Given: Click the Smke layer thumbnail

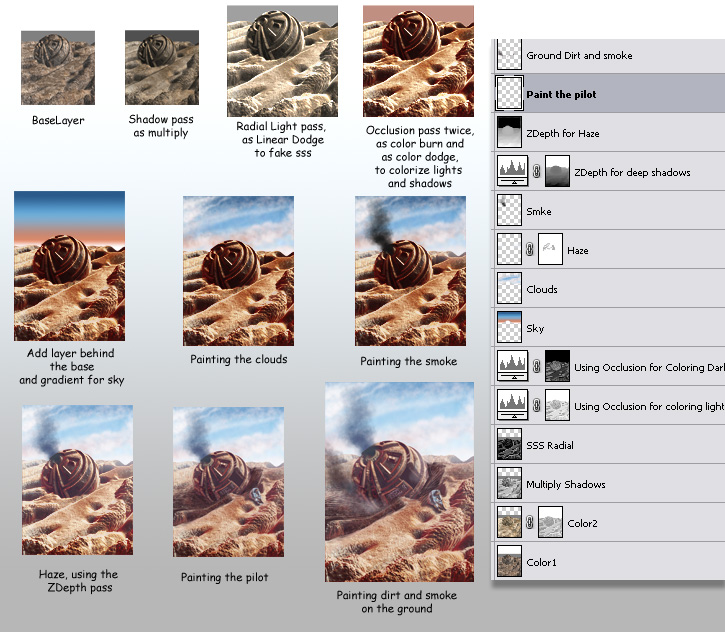Looking at the screenshot, I should 510,211.
